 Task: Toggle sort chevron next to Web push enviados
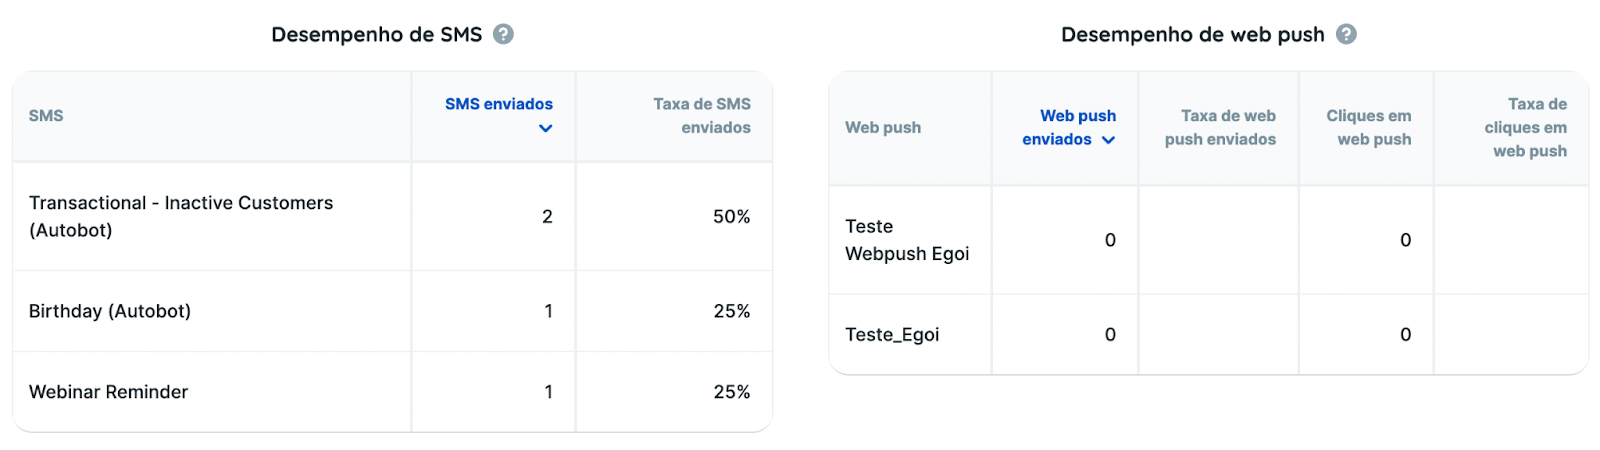1108,140
